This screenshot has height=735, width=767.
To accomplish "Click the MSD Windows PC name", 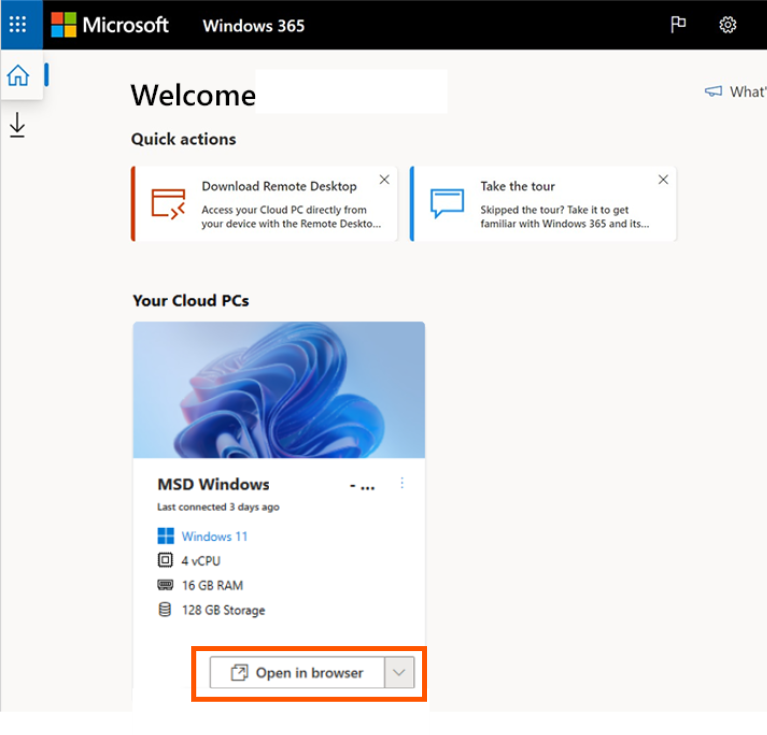I will point(213,484).
